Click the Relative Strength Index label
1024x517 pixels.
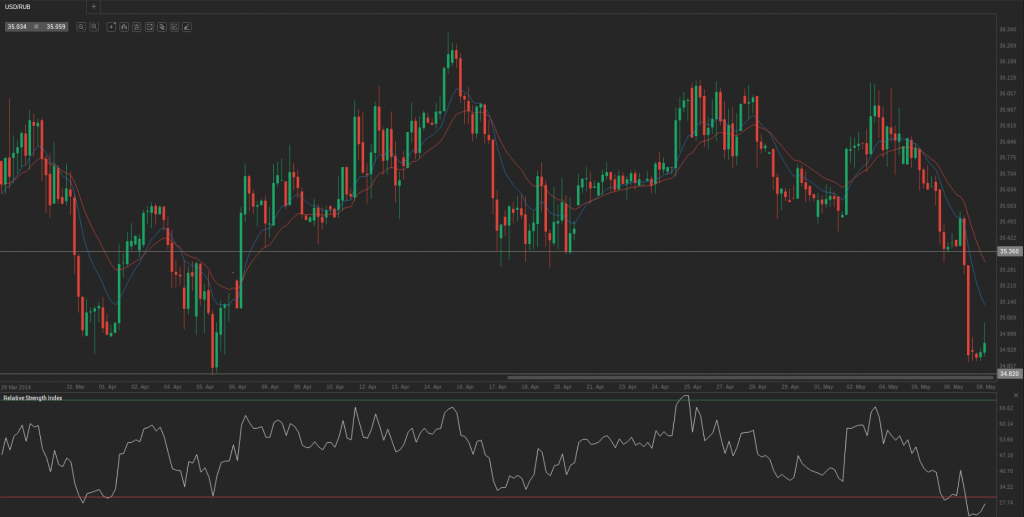pyautogui.click(x=31, y=398)
